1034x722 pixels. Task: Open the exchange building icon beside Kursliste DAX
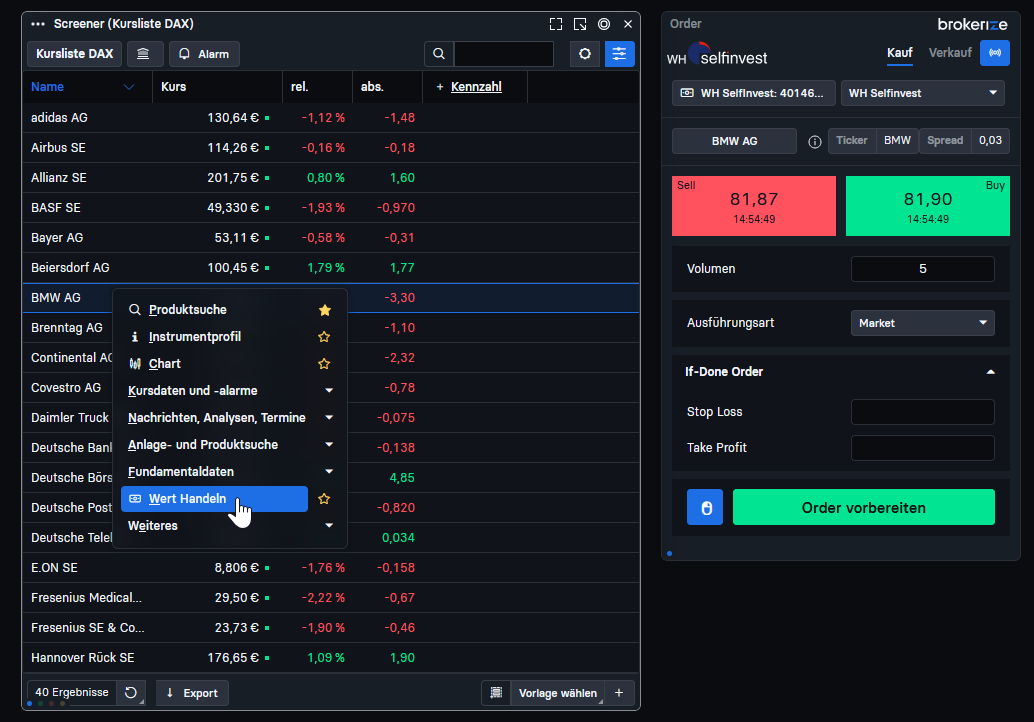pos(143,54)
